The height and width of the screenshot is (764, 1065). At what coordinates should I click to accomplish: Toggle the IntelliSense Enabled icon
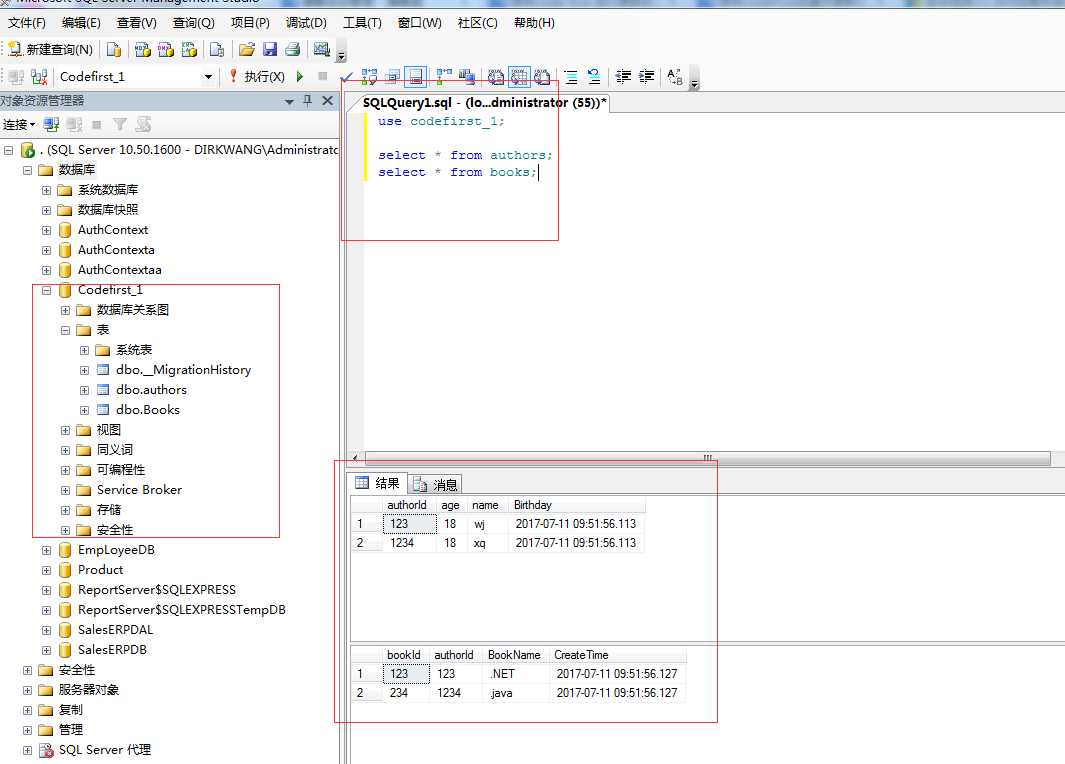point(415,77)
